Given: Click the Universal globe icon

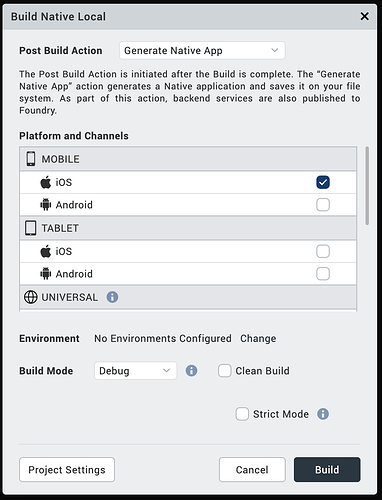Looking at the screenshot, I should point(31,297).
